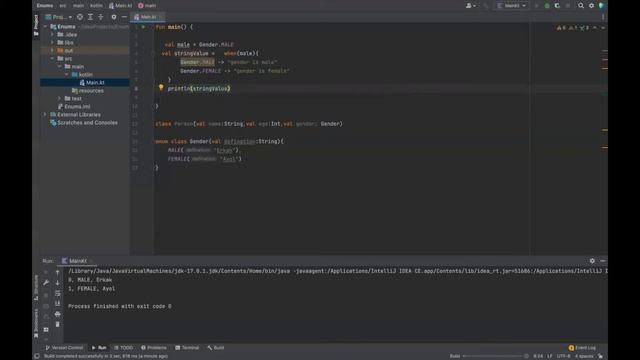640x360 pixels.
Task: Select Scratches and Consoles
Action: point(85,122)
